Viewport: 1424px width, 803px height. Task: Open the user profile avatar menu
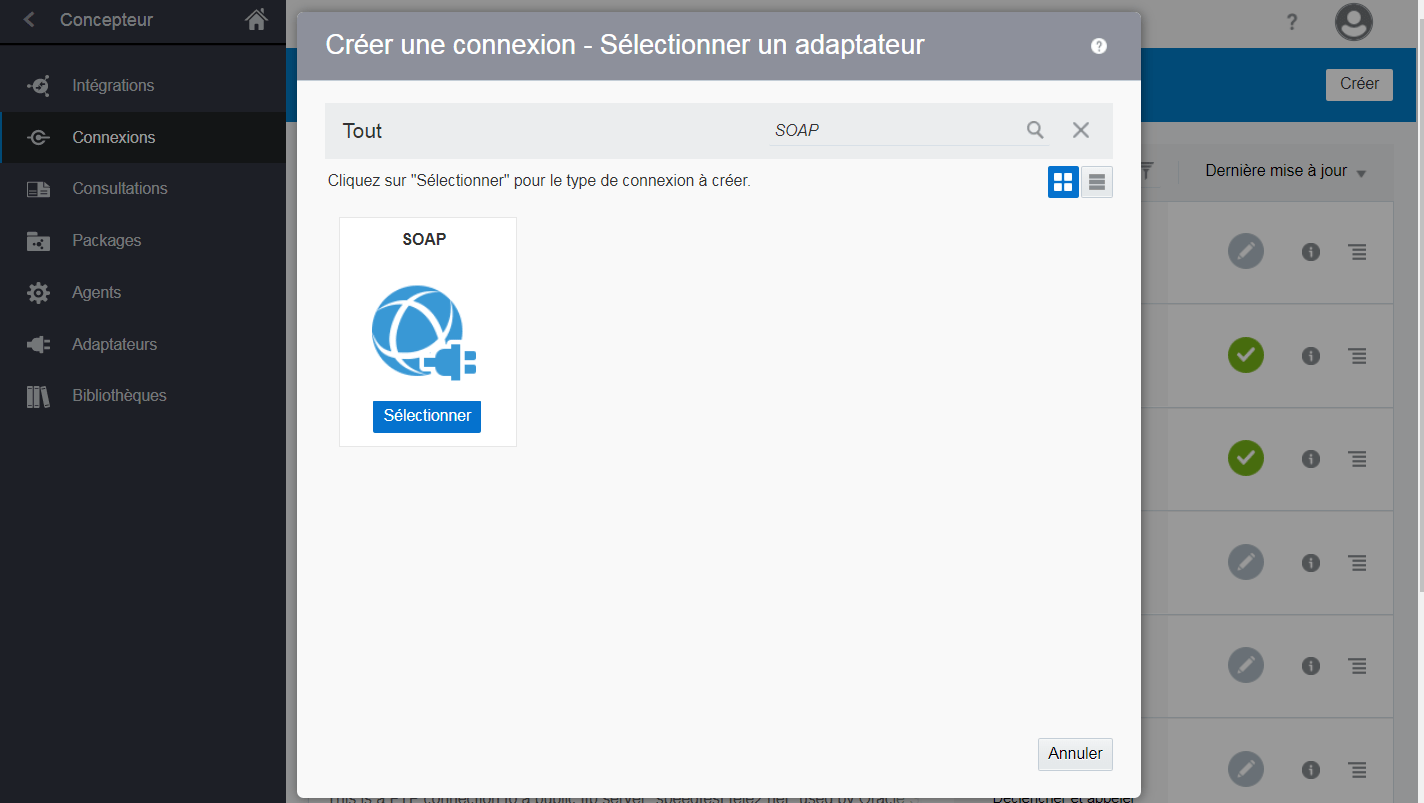(1354, 22)
